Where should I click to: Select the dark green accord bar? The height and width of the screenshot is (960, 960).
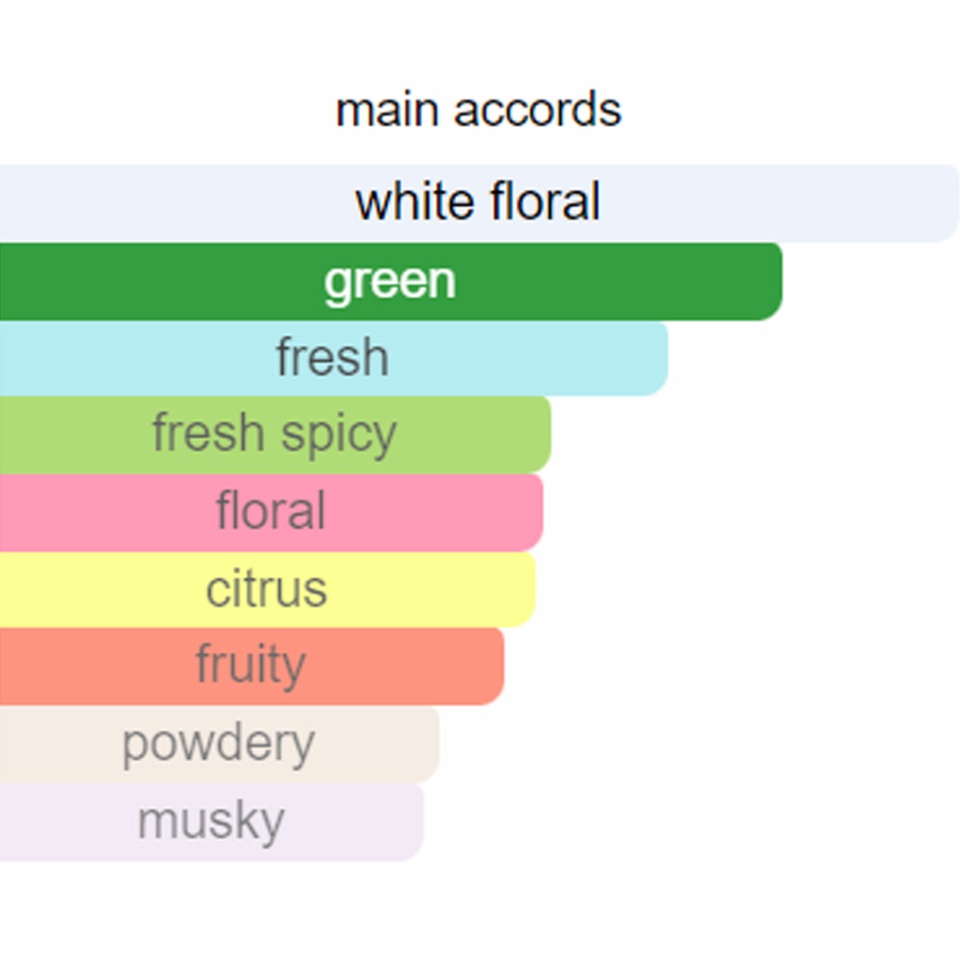pyautogui.click(x=391, y=281)
